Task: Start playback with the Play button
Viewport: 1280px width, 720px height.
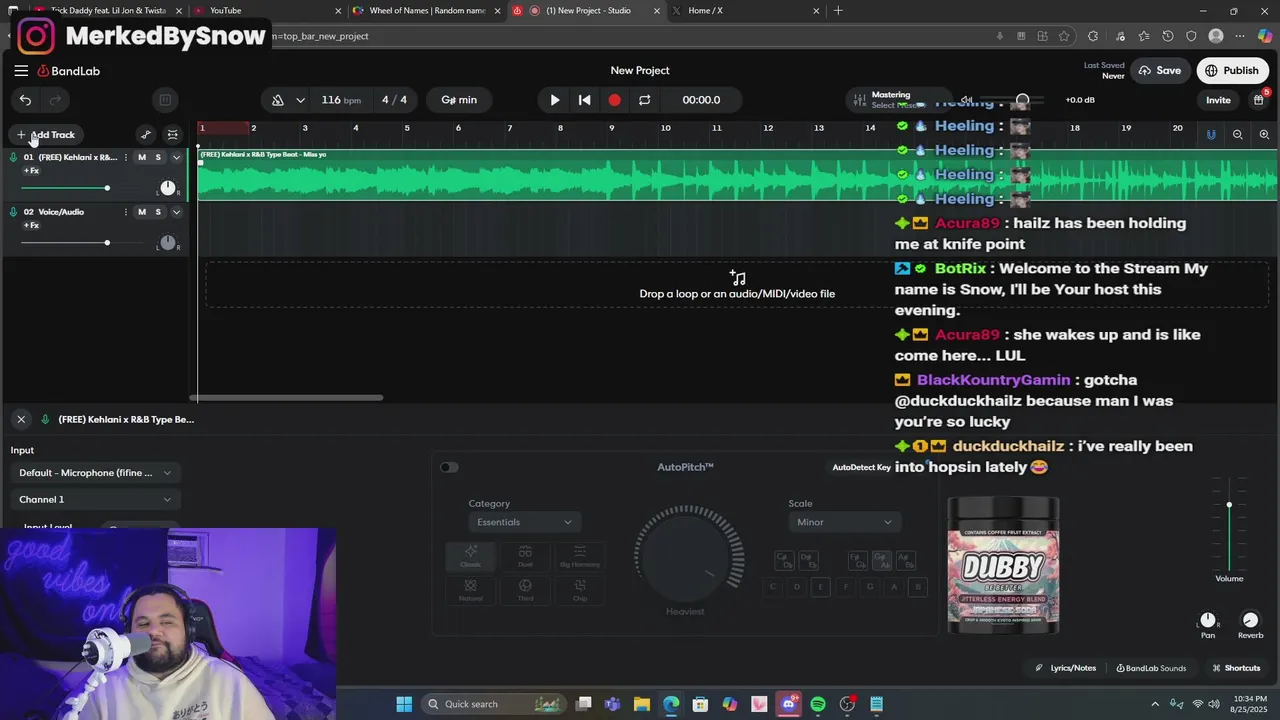Action: 555,100
